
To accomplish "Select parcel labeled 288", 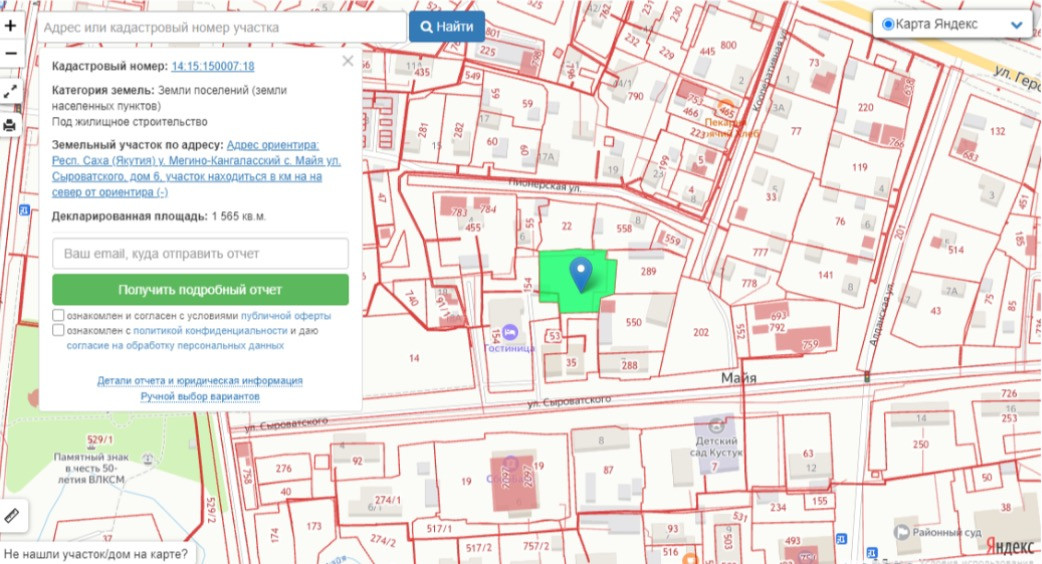I will pyautogui.click(x=629, y=365).
